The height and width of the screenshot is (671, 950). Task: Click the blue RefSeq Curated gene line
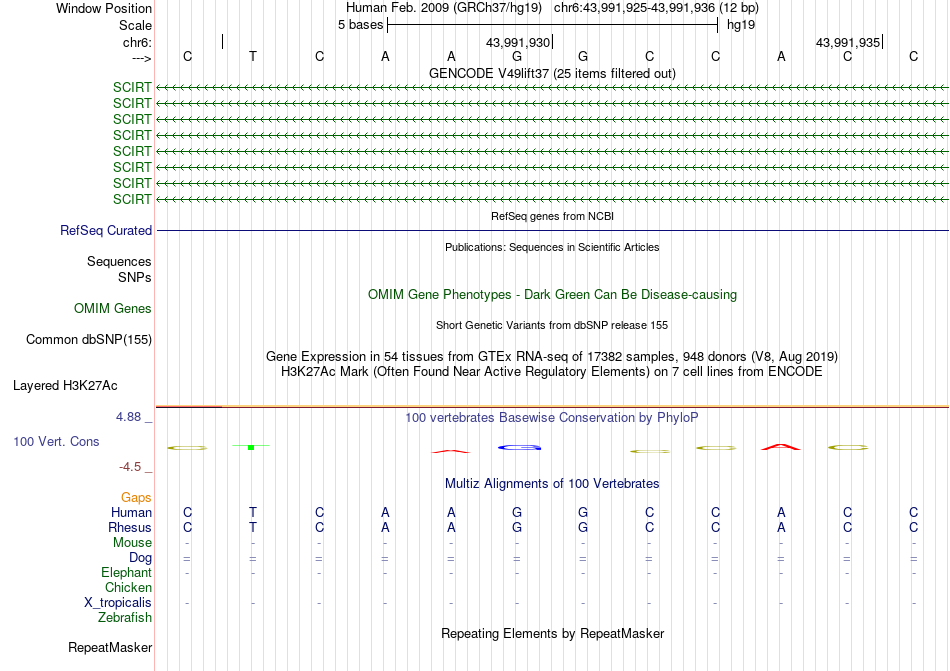(x=552, y=230)
